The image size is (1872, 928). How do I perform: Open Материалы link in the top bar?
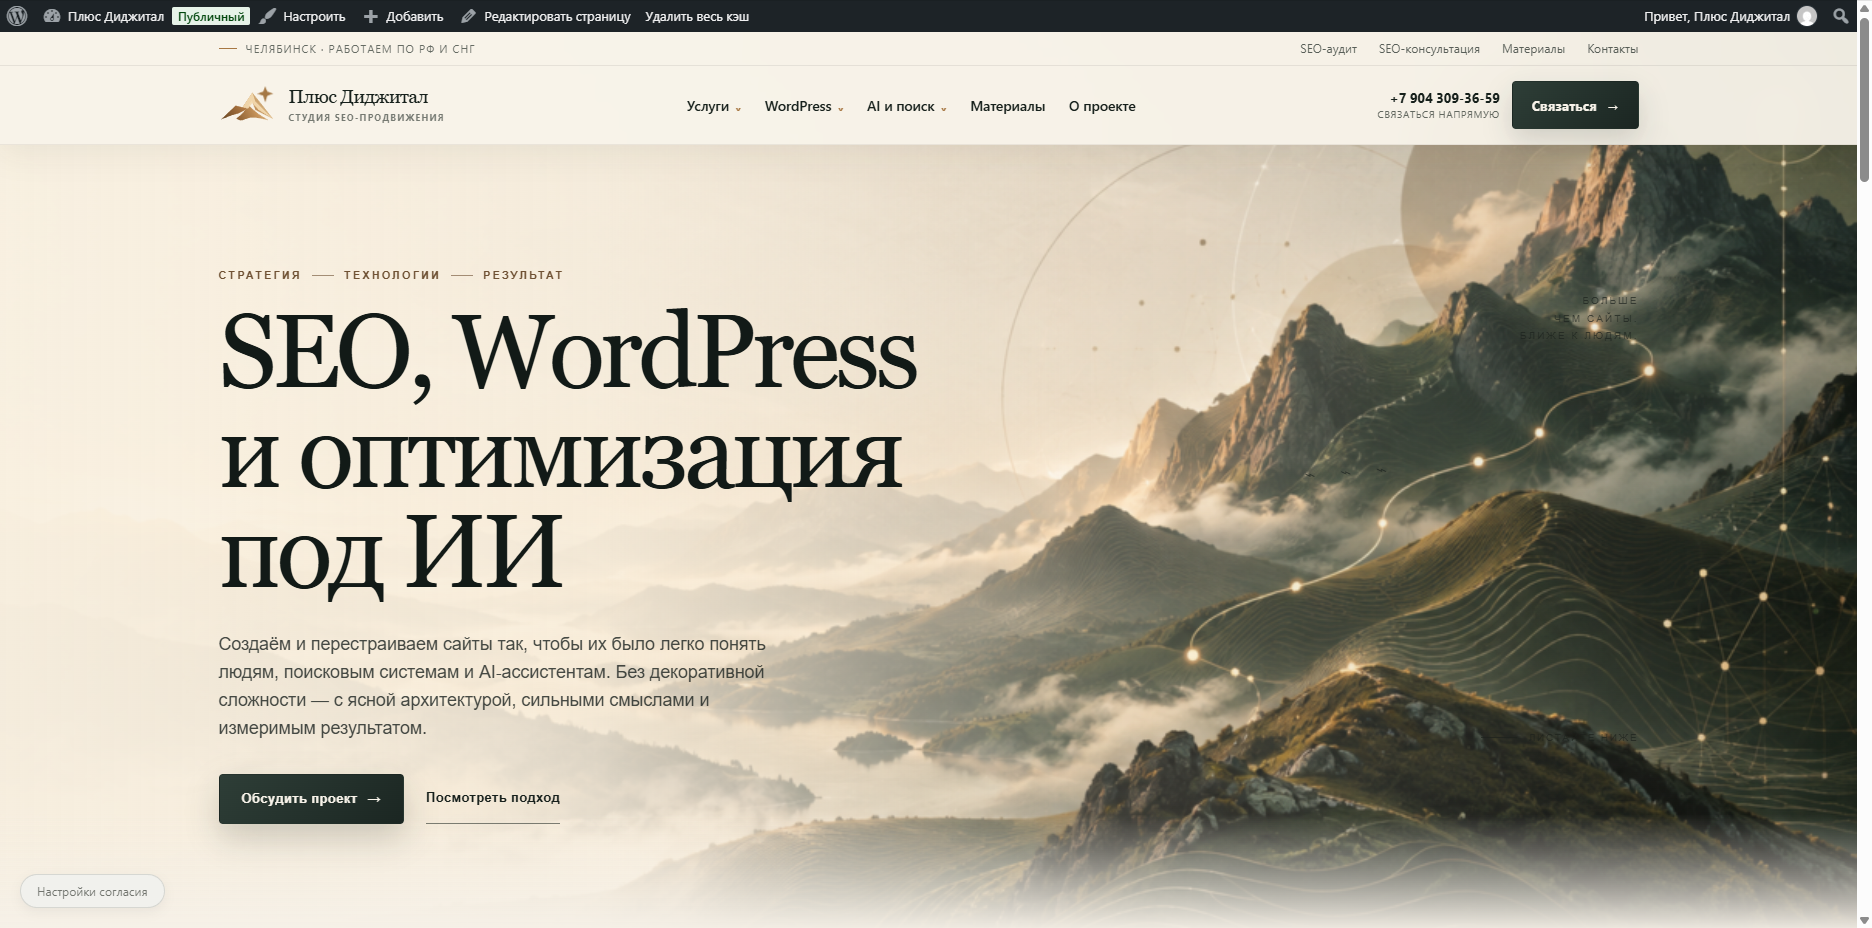[x=1533, y=49]
